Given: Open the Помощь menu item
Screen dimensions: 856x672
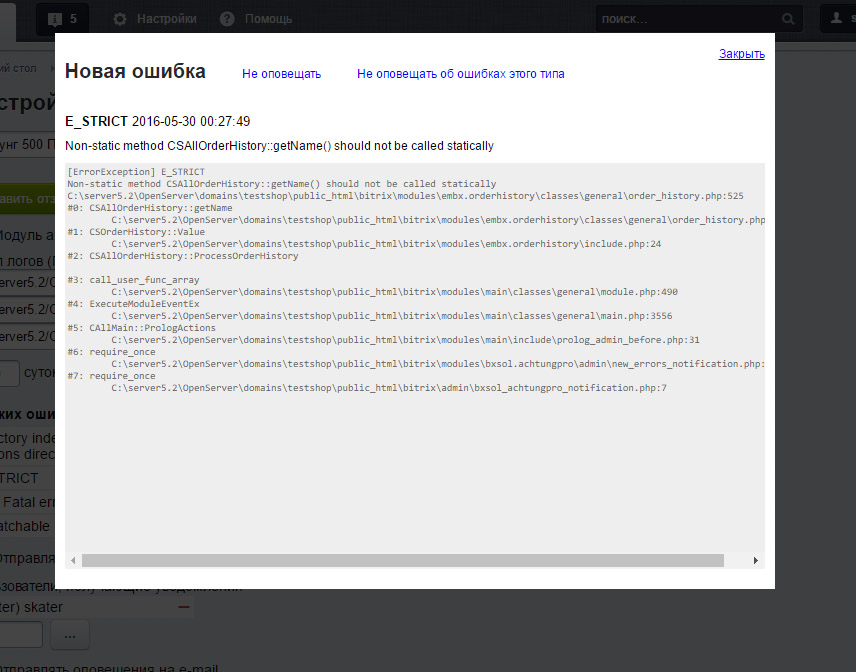Looking at the screenshot, I should pyautogui.click(x=268, y=19).
